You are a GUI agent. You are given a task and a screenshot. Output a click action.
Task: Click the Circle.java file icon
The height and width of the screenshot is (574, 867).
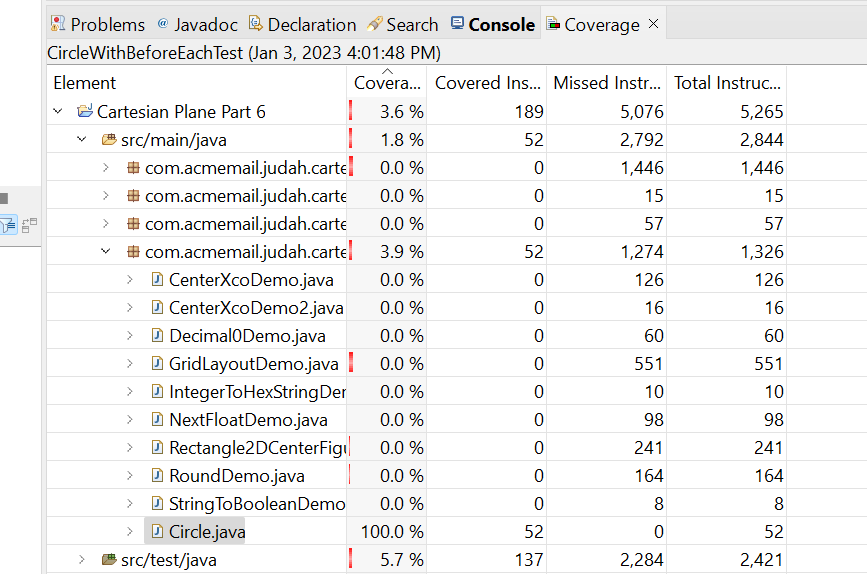(157, 532)
